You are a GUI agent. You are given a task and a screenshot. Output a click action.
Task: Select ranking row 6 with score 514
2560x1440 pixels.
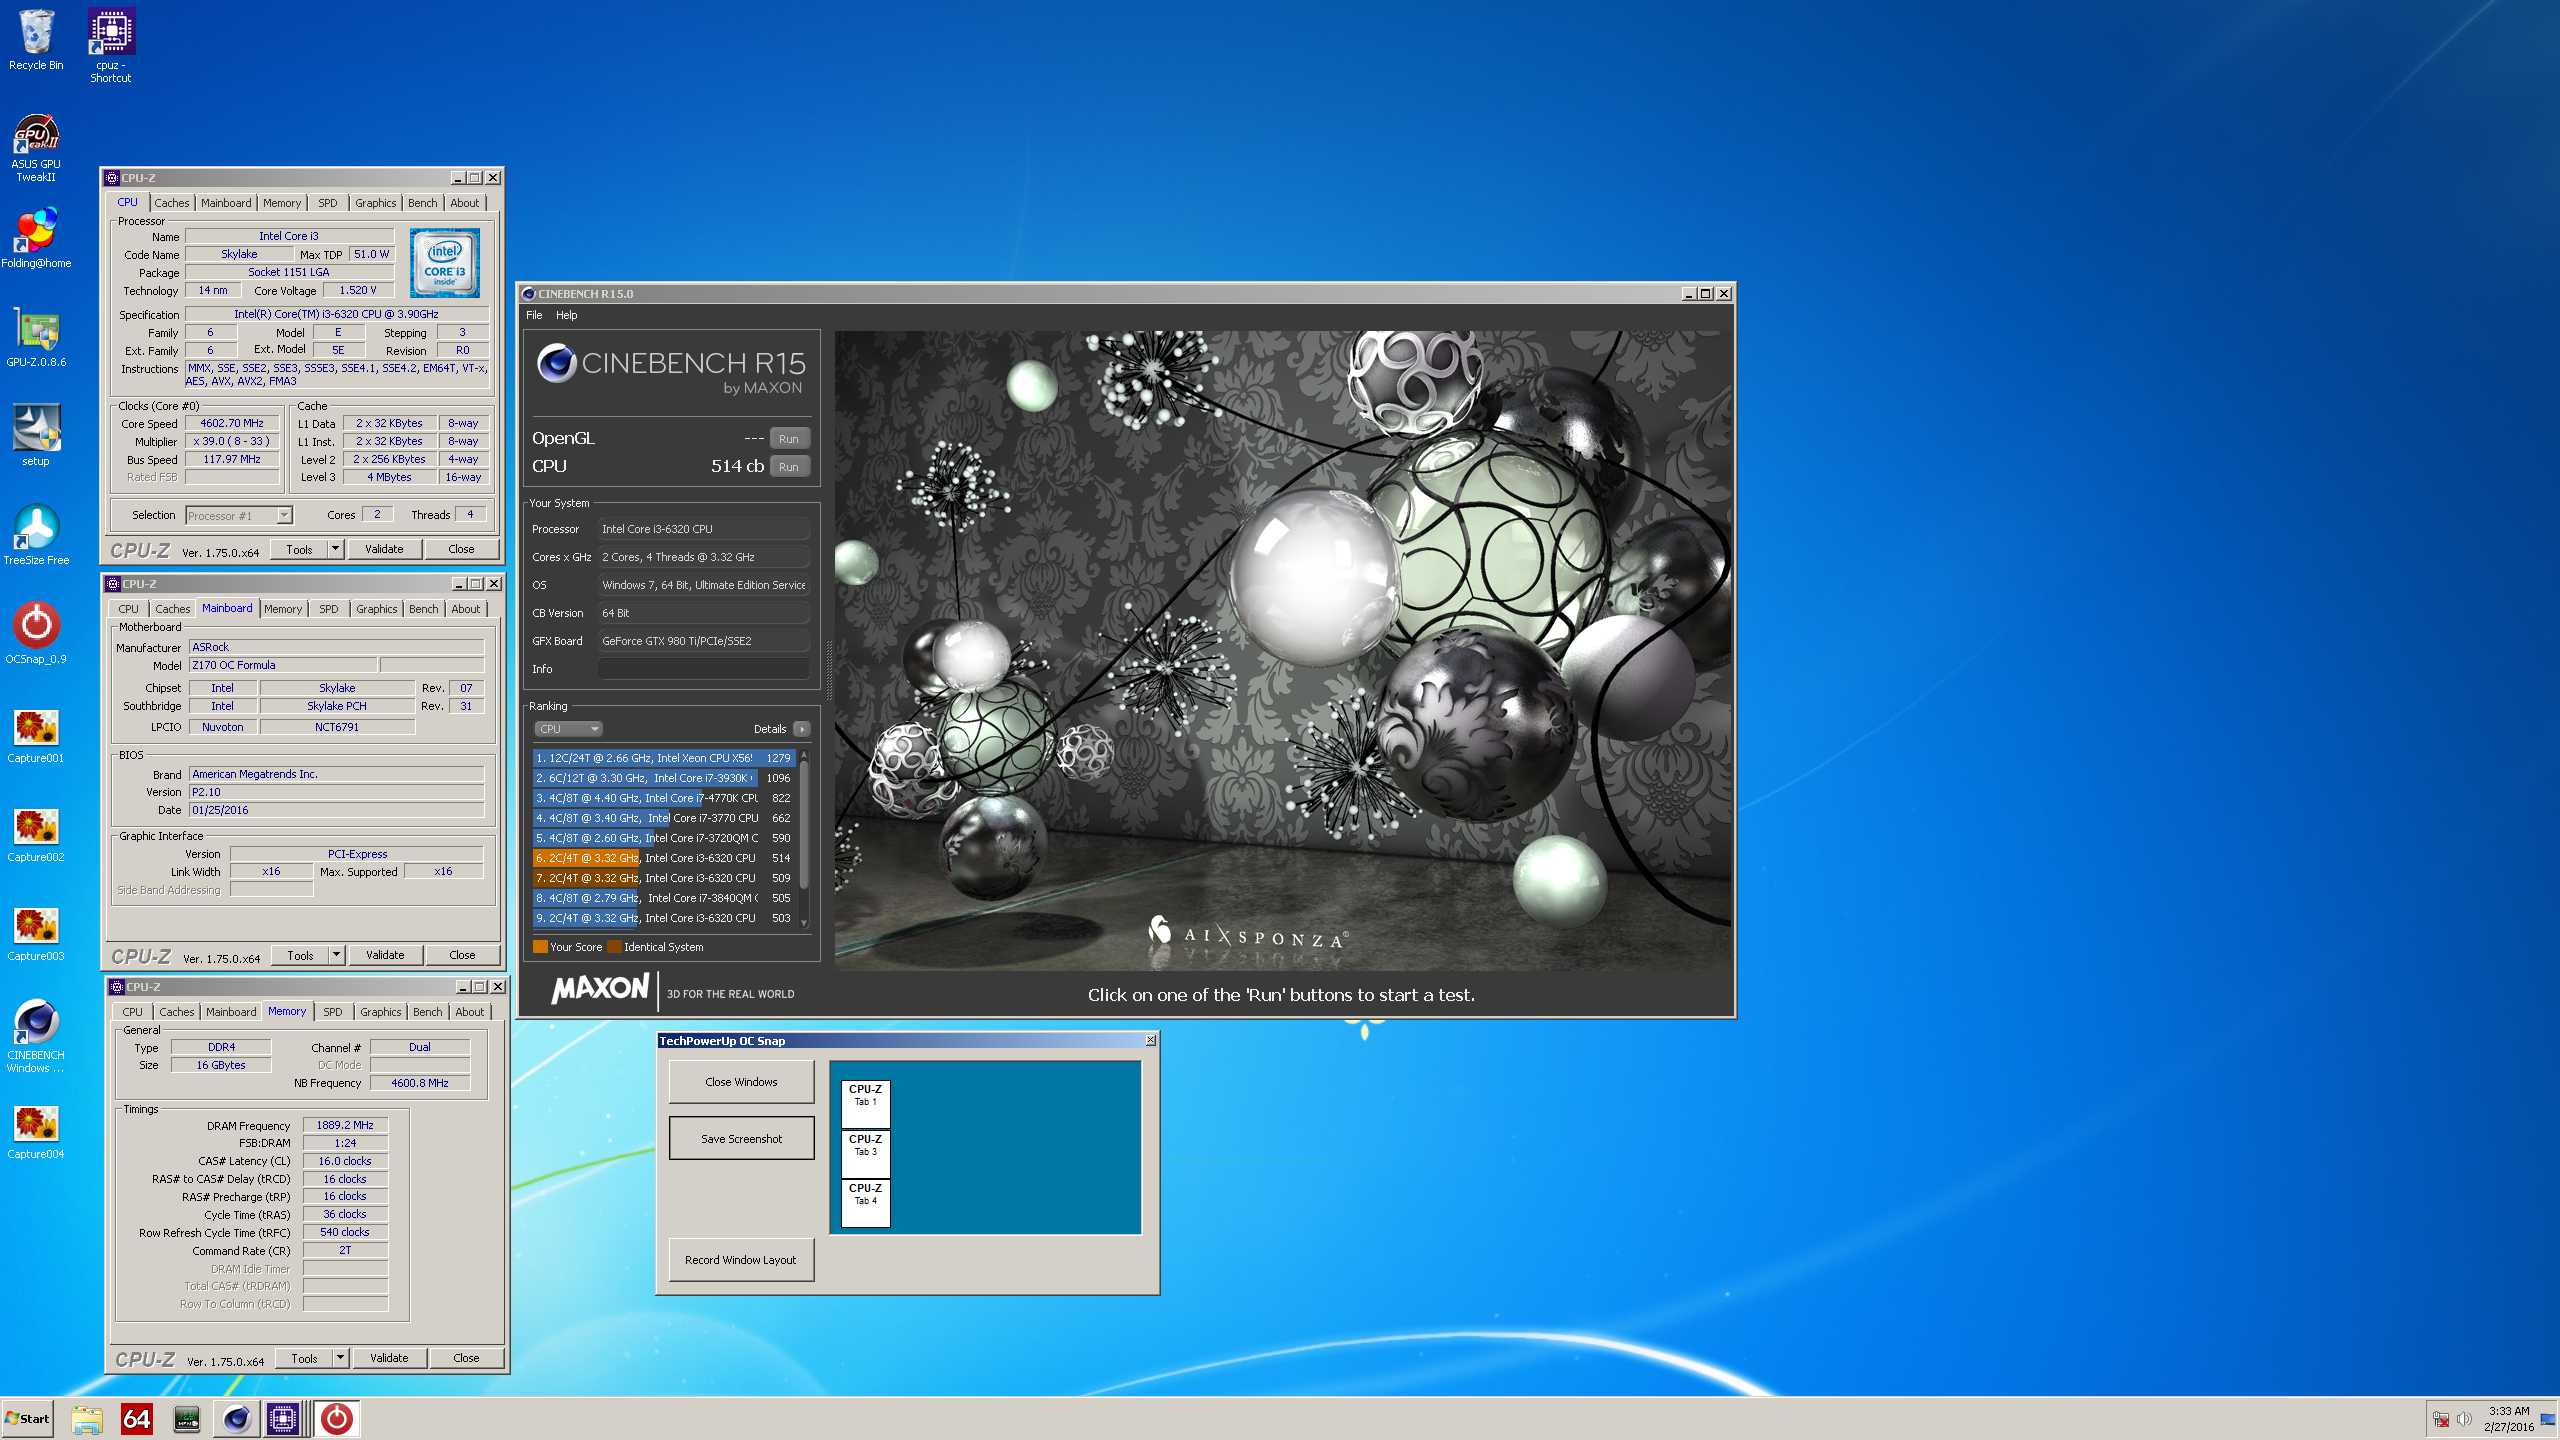664,858
